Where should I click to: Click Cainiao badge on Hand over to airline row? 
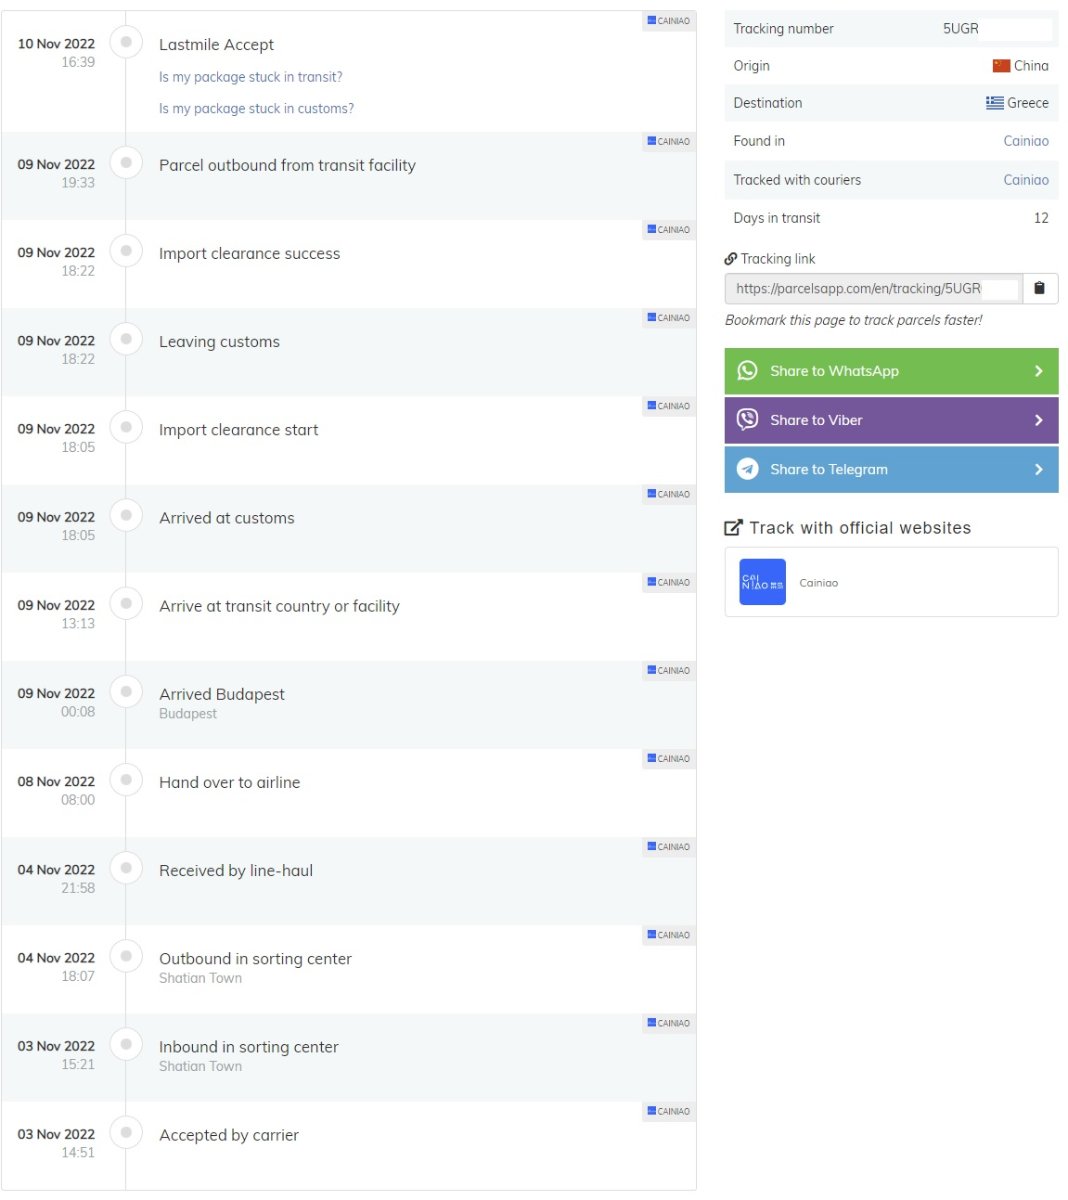point(668,758)
